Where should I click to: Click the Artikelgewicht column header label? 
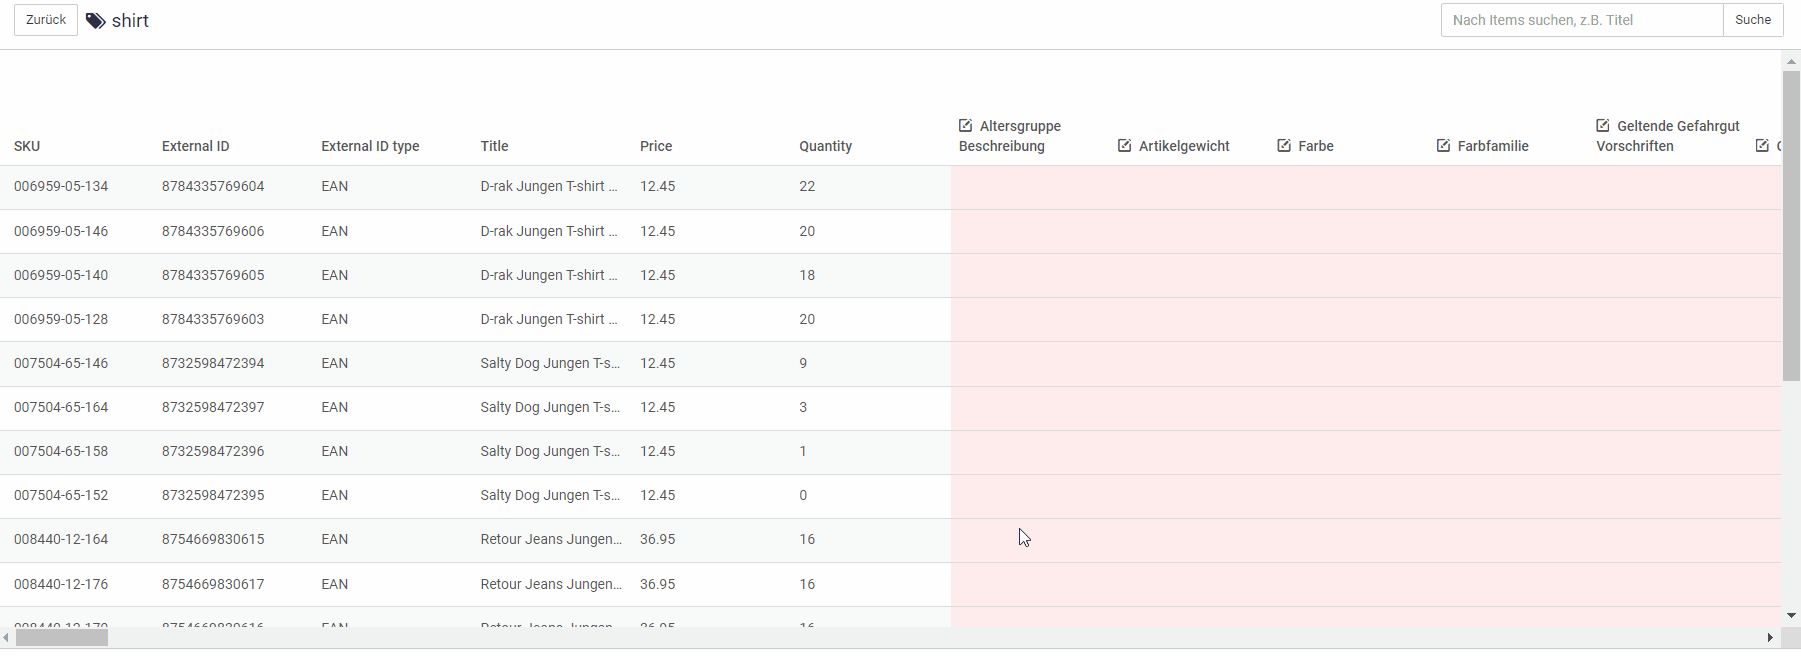point(1184,146)
